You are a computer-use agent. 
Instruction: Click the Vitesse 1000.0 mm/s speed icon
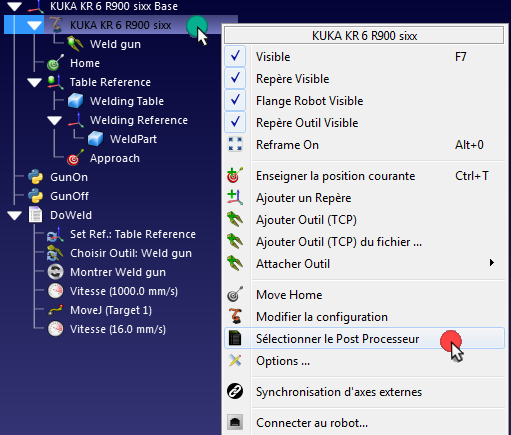coord(55,291)
